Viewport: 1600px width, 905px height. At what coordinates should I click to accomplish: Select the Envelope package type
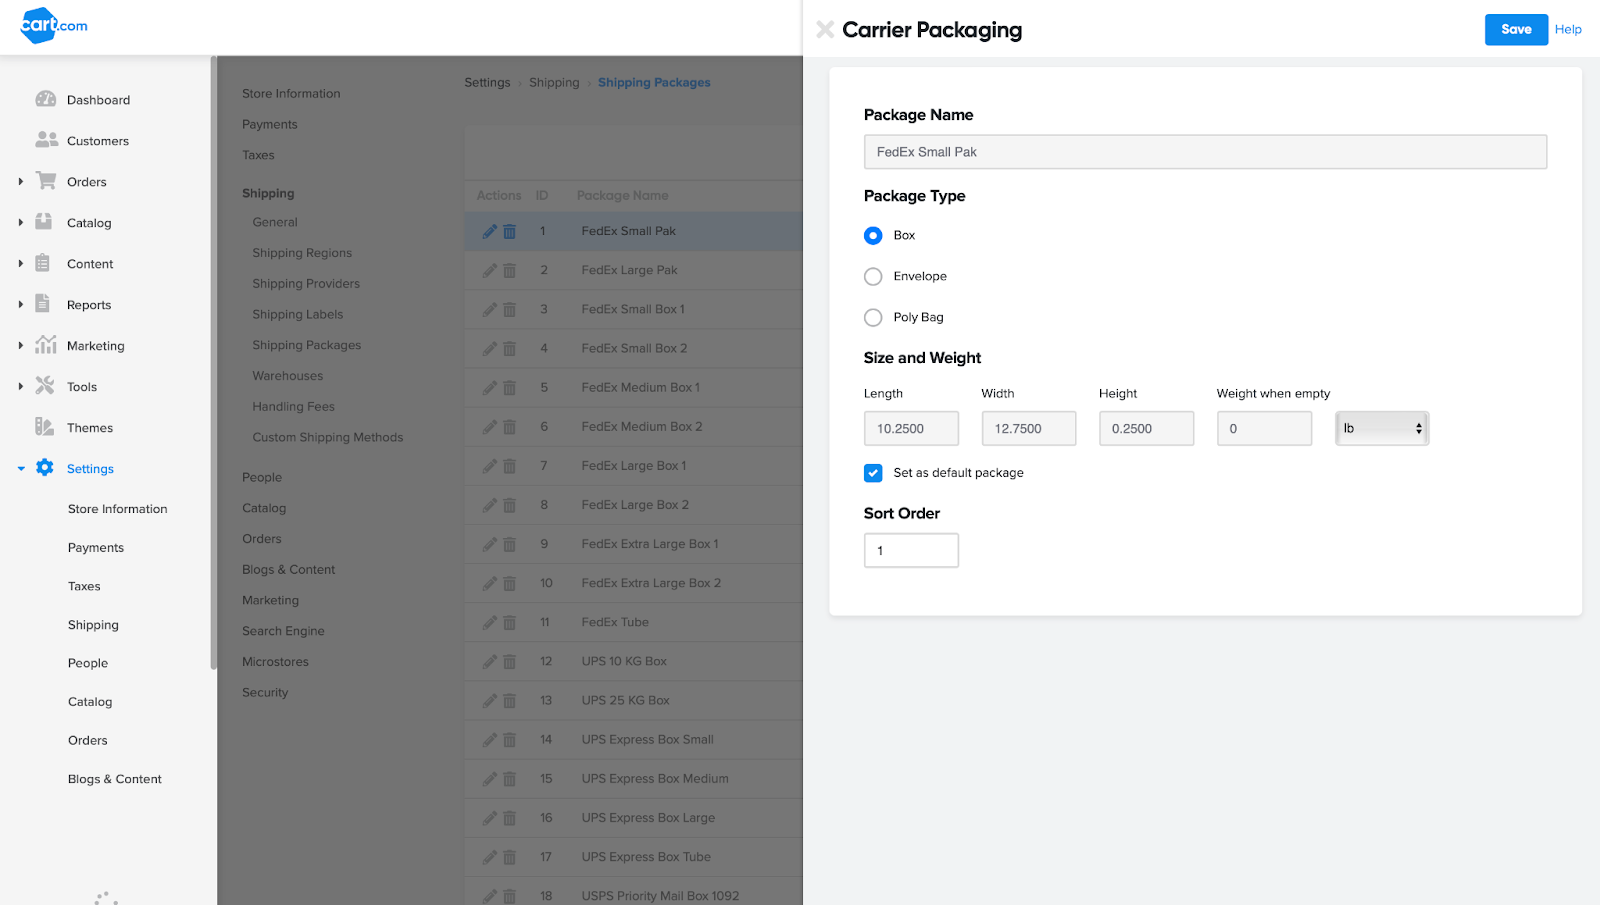click(x=873, y=276)
